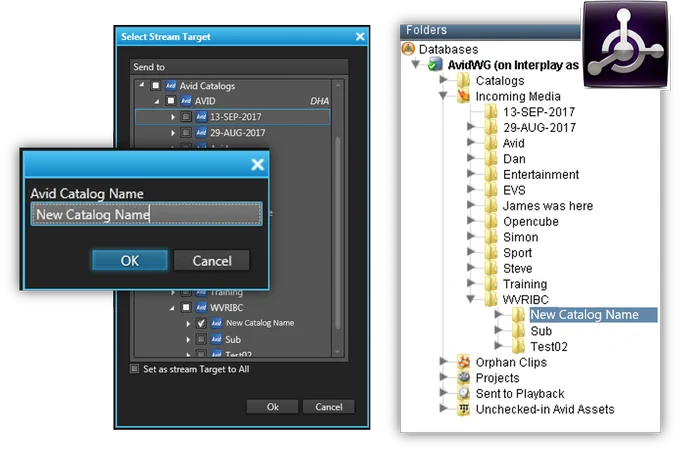Click the folder icon beside James was here
680x452 pixels.
pos(490,205)
